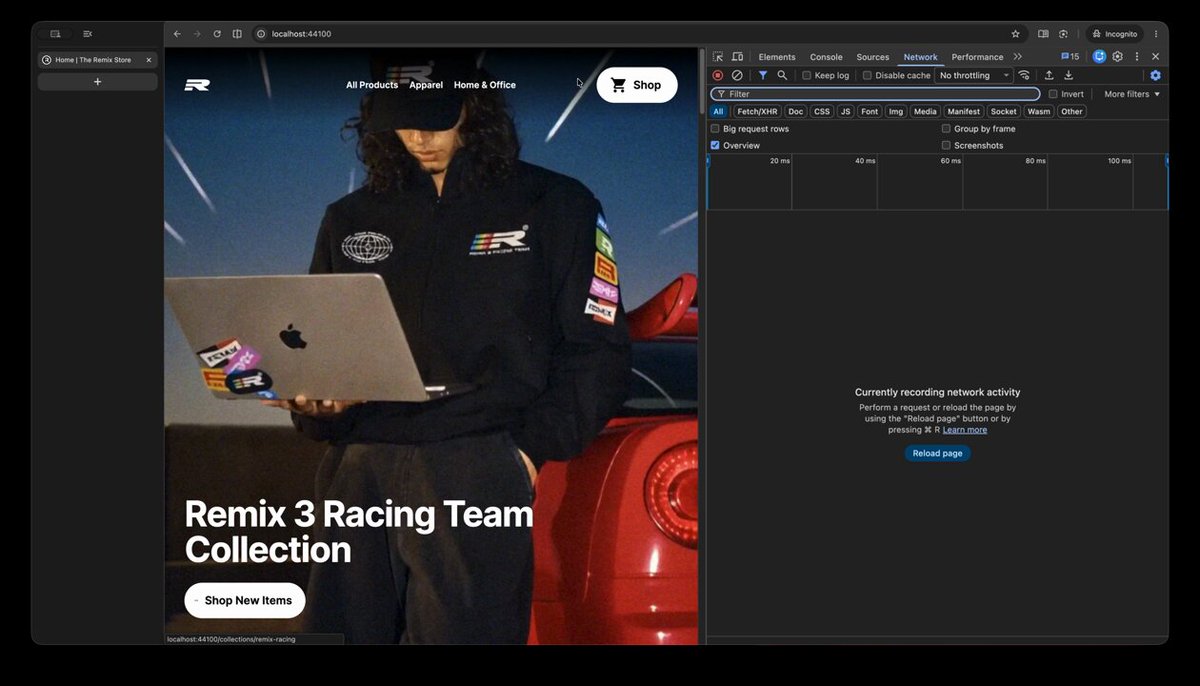The image size is (1200, 686).
Task: Clear the network log
Action: [737, 75]
